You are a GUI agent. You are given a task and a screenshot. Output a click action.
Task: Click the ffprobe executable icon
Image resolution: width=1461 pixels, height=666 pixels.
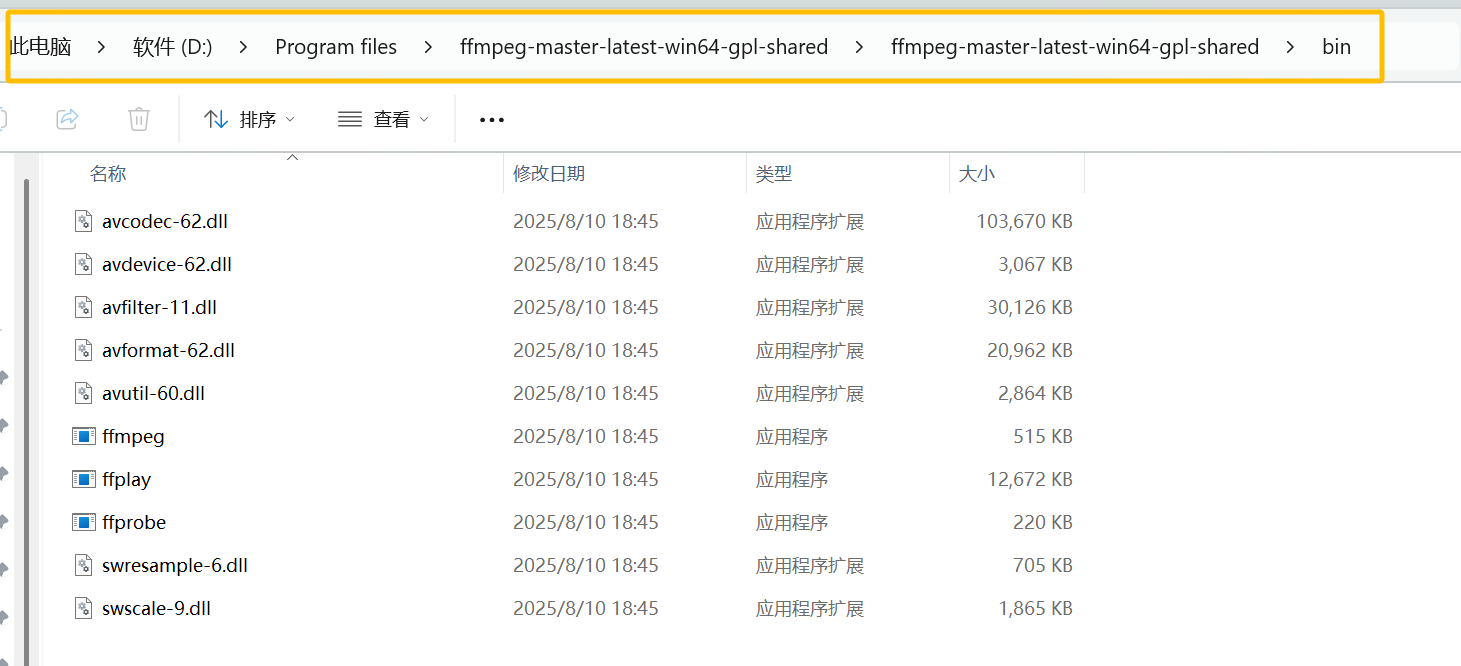(84, 522)
